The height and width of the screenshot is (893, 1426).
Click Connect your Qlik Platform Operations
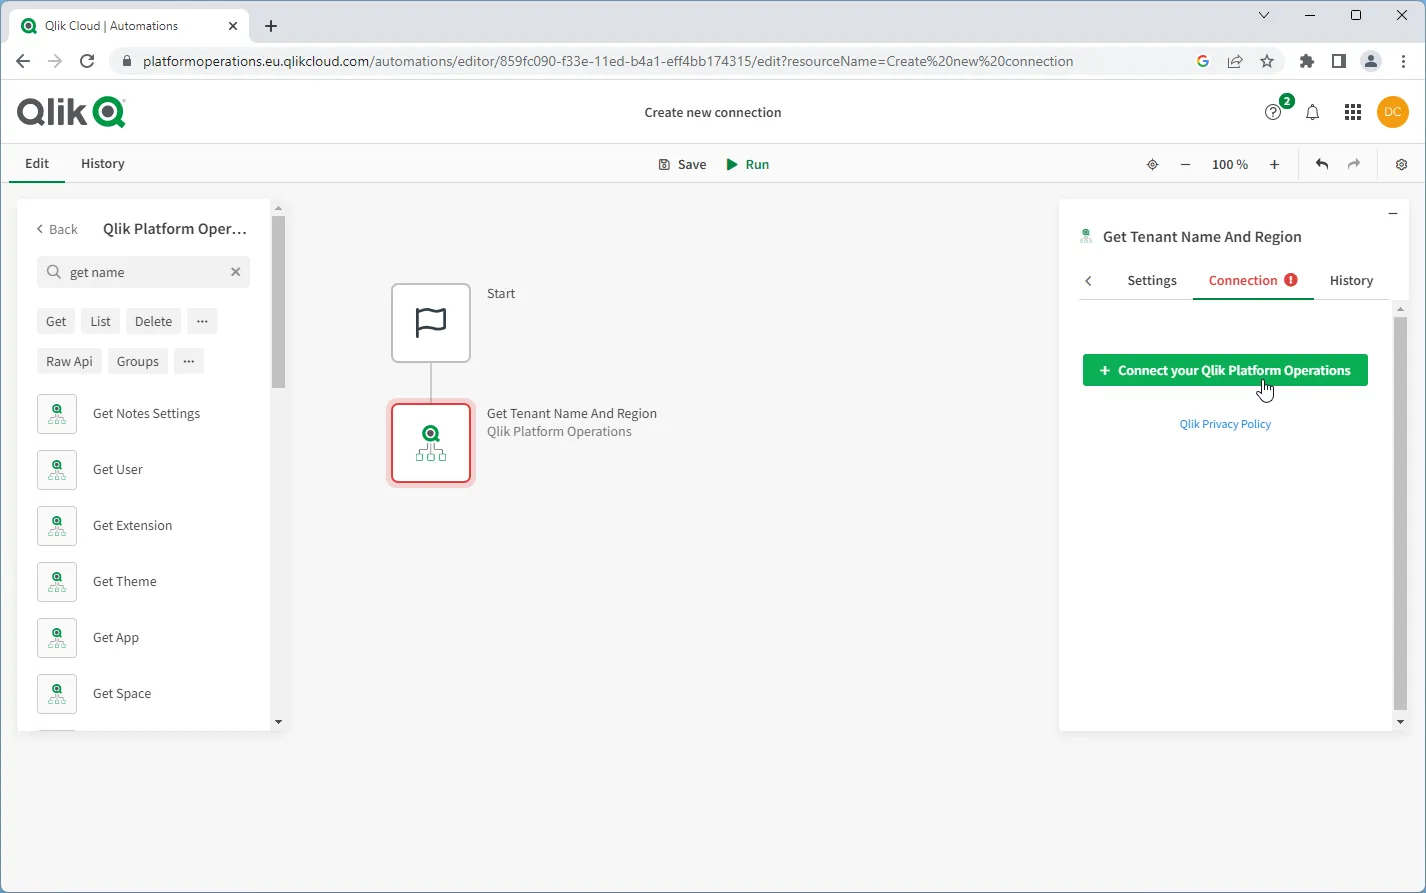coord(1225,370)
